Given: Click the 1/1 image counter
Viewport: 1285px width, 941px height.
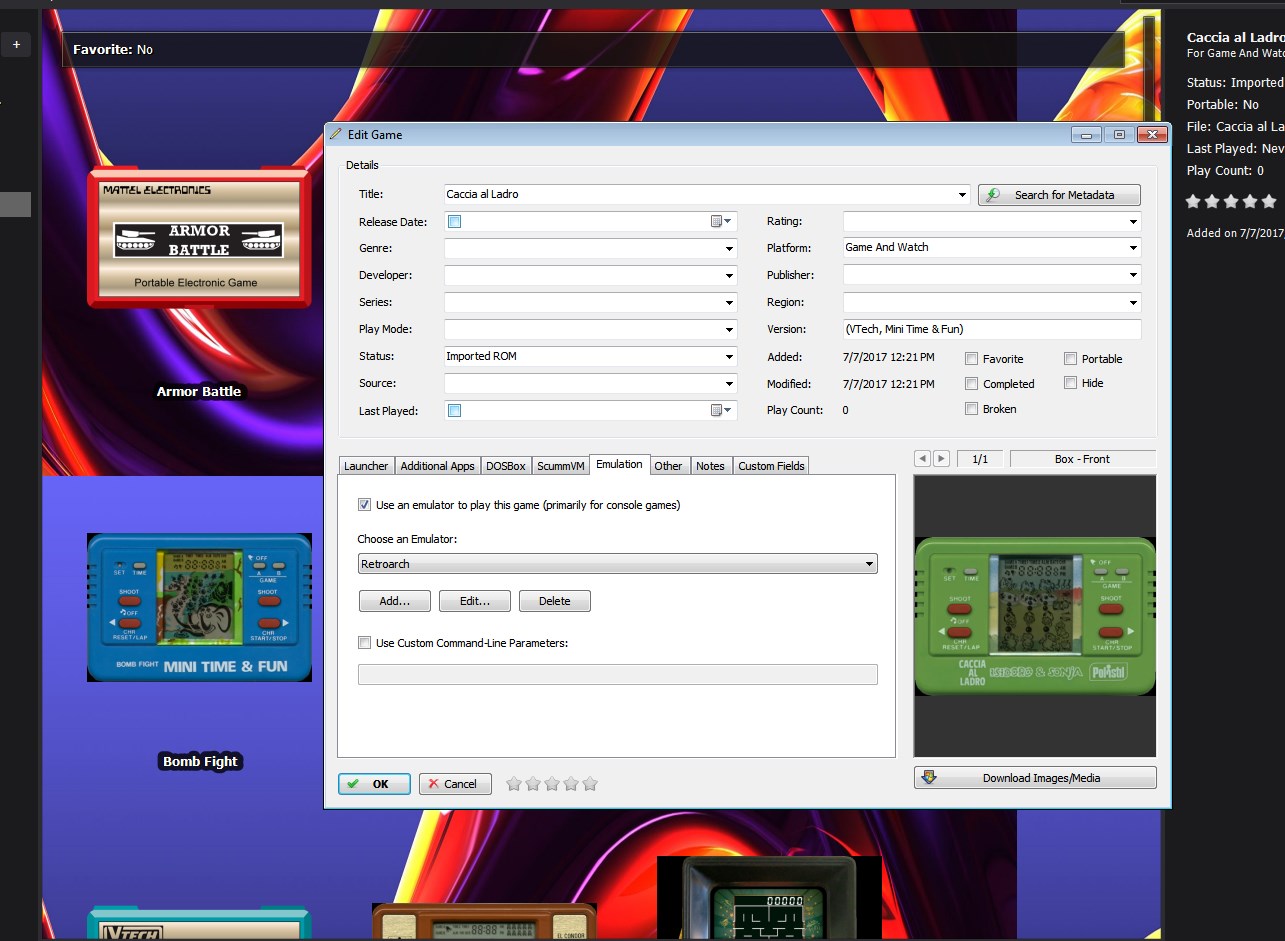Looking at the screenshot, I should pos(980,459).
